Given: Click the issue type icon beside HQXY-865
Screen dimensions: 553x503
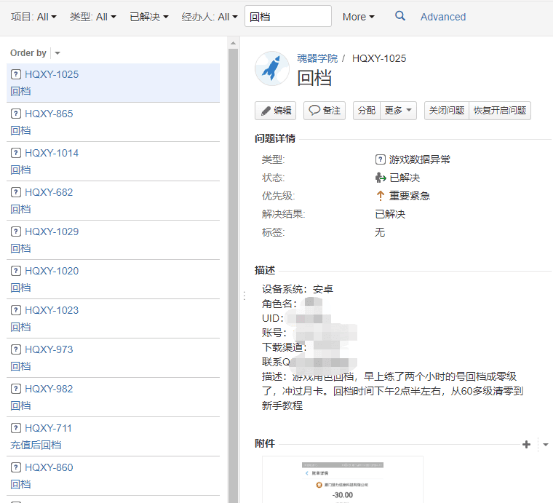Looking at the screenshot, I should pos(16,114).
